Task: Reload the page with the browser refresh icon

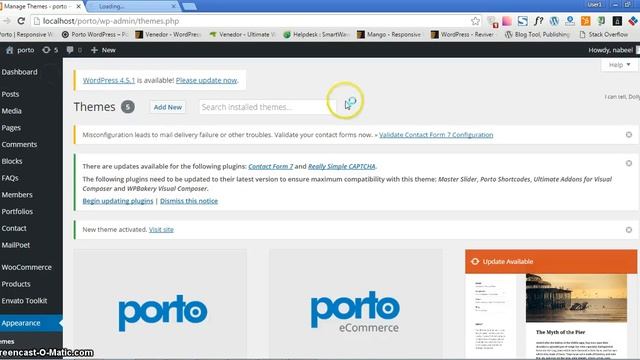Action: click(21, 21)
